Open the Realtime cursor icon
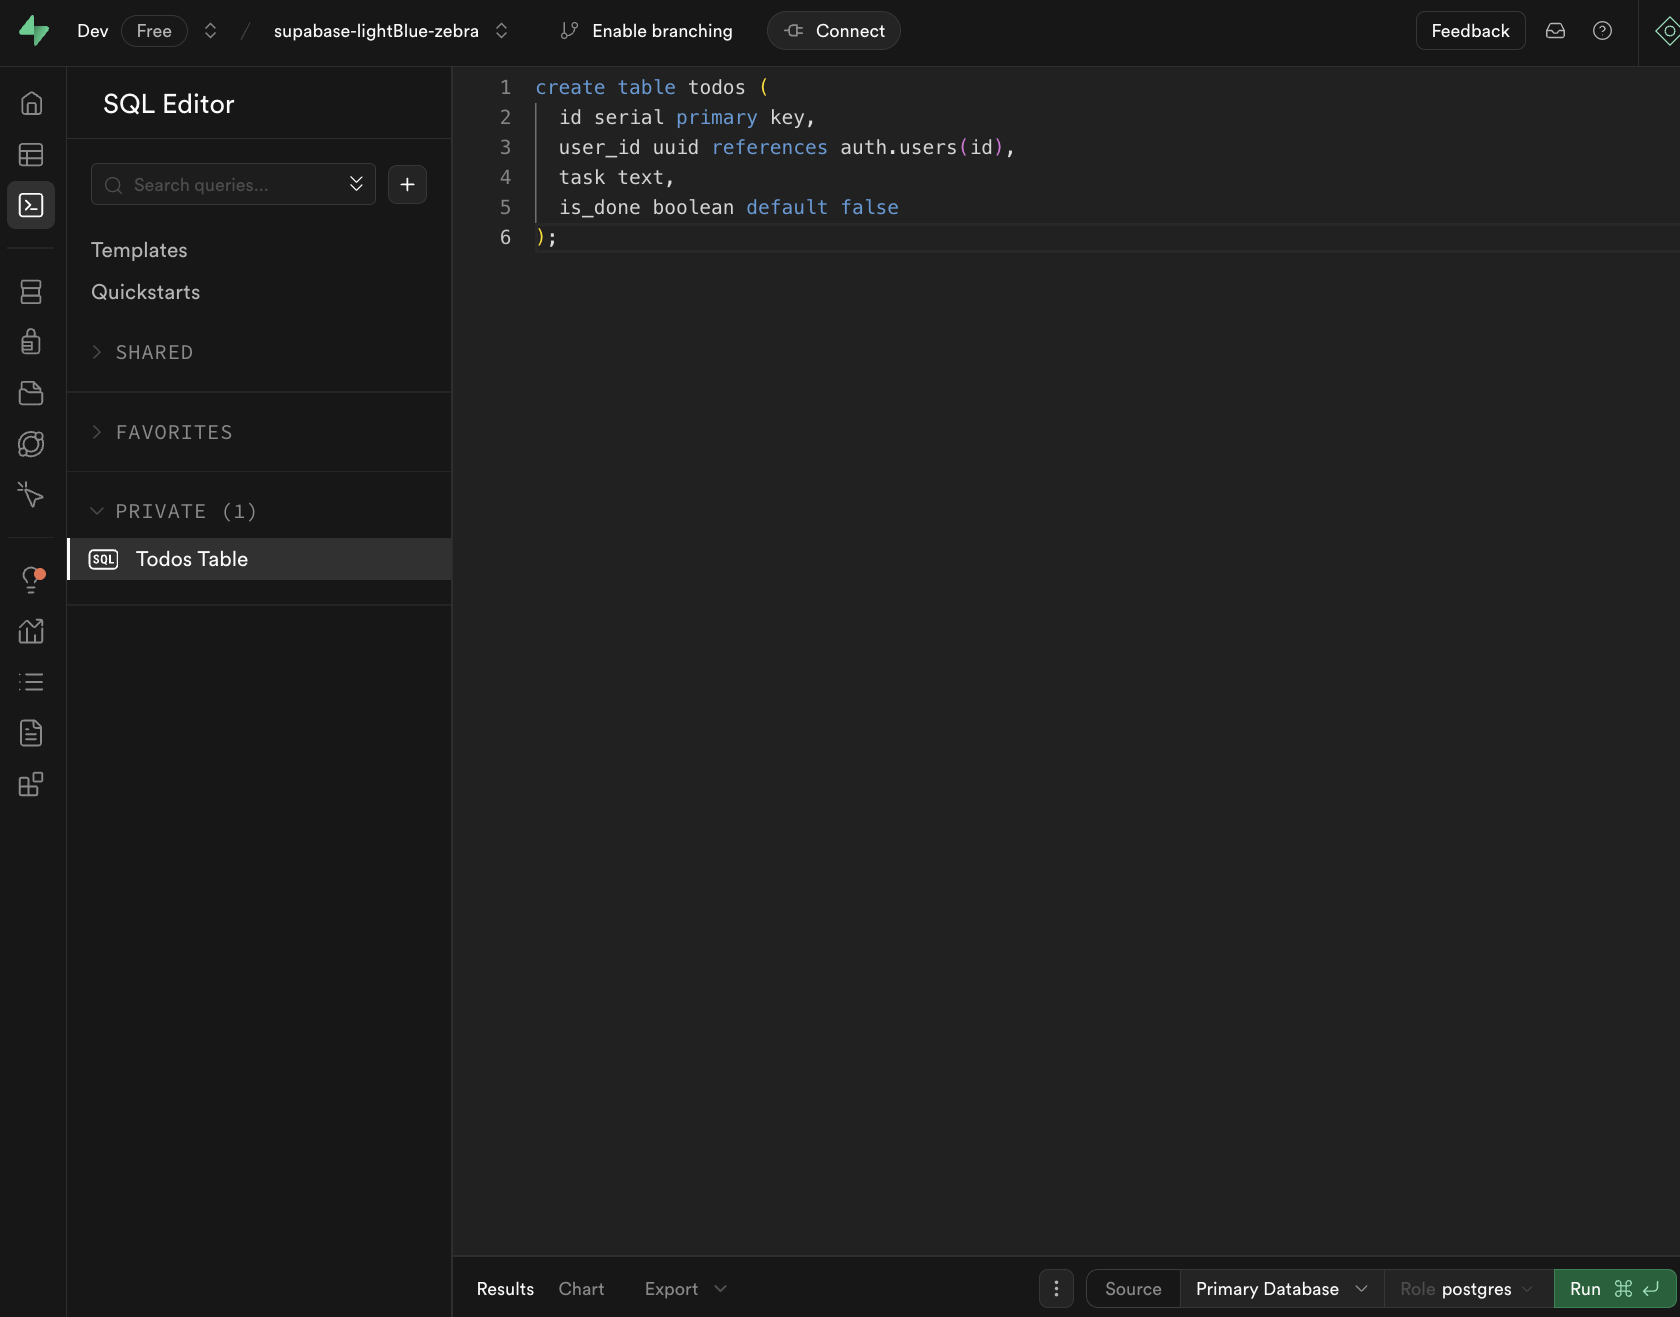The image size is (1680, 1317). 31,494
